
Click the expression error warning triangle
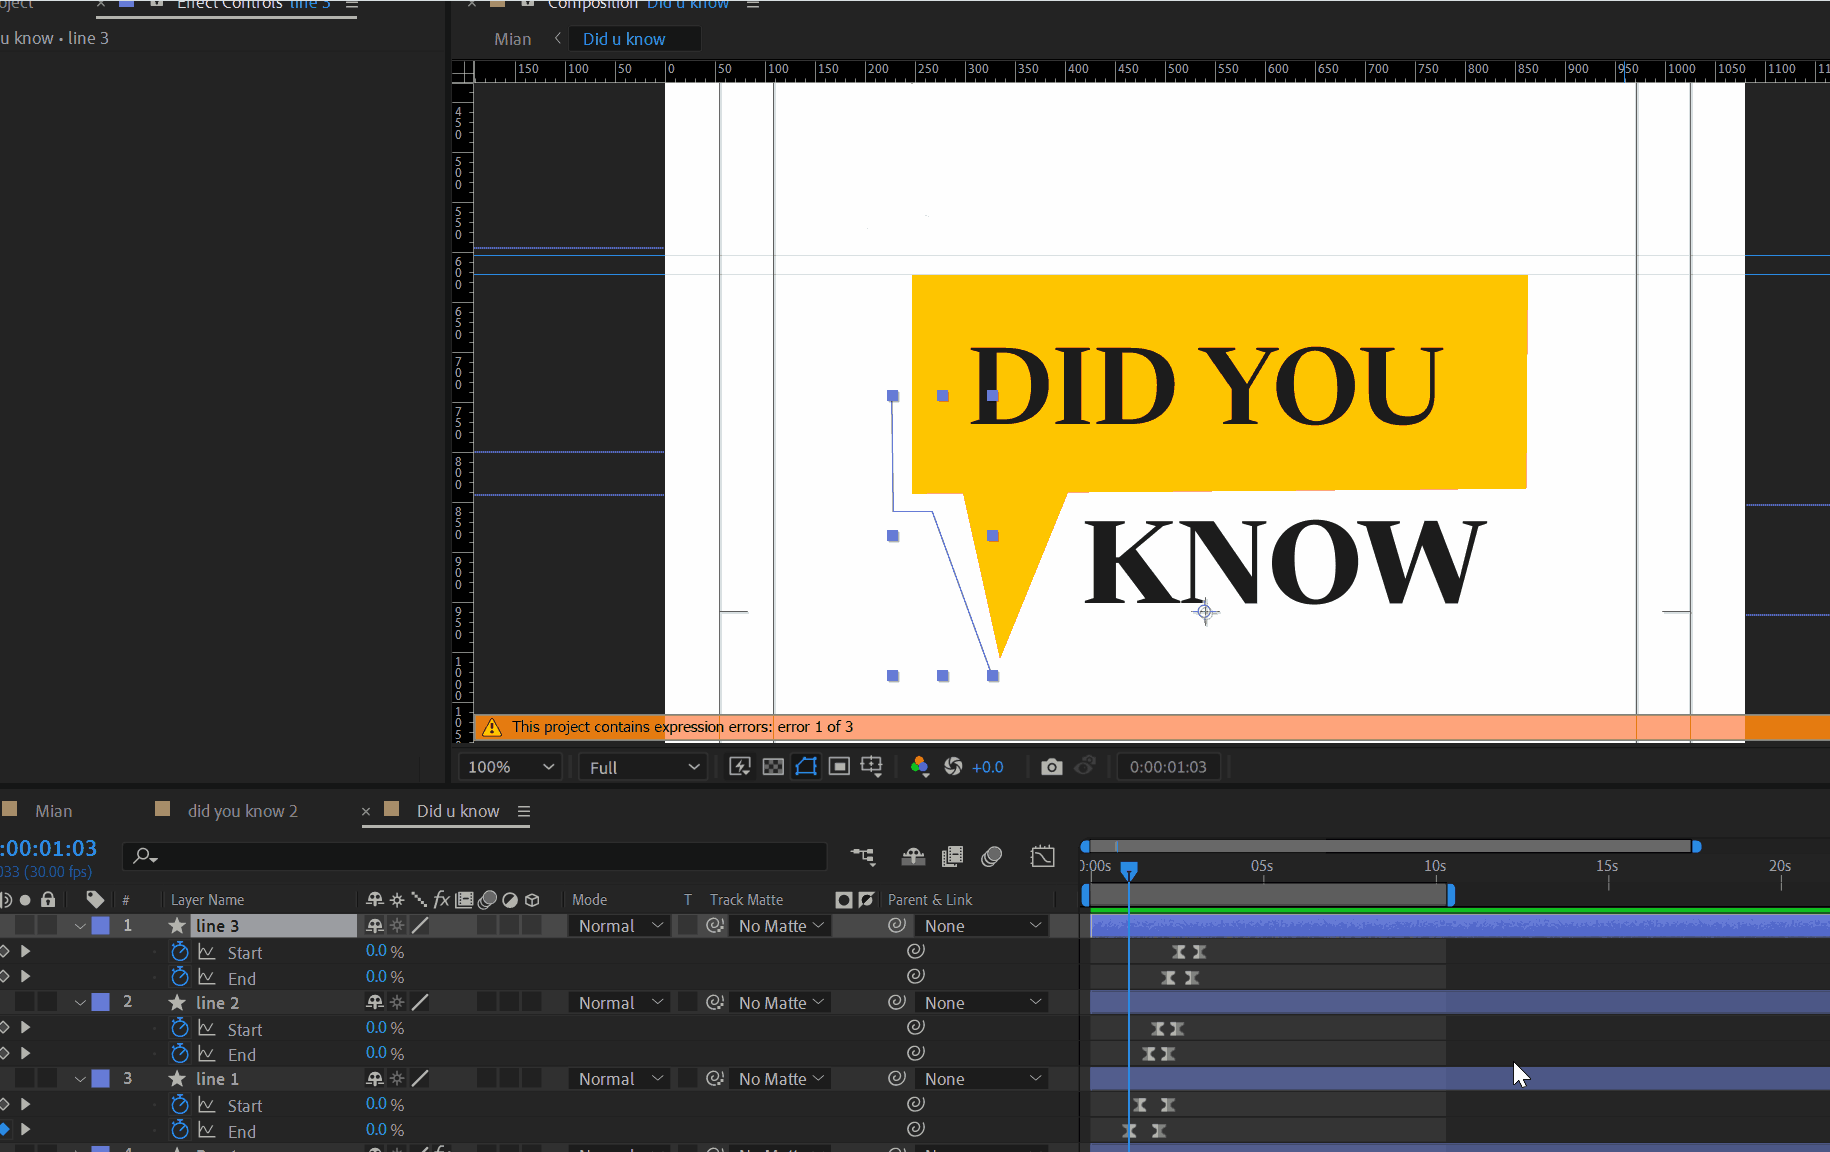(491, 727)
